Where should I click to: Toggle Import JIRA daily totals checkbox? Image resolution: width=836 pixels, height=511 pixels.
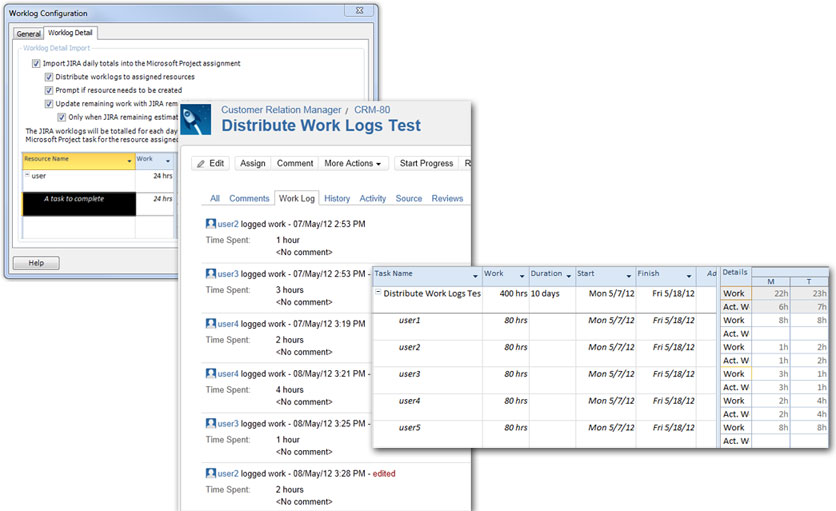click(36, 63)
